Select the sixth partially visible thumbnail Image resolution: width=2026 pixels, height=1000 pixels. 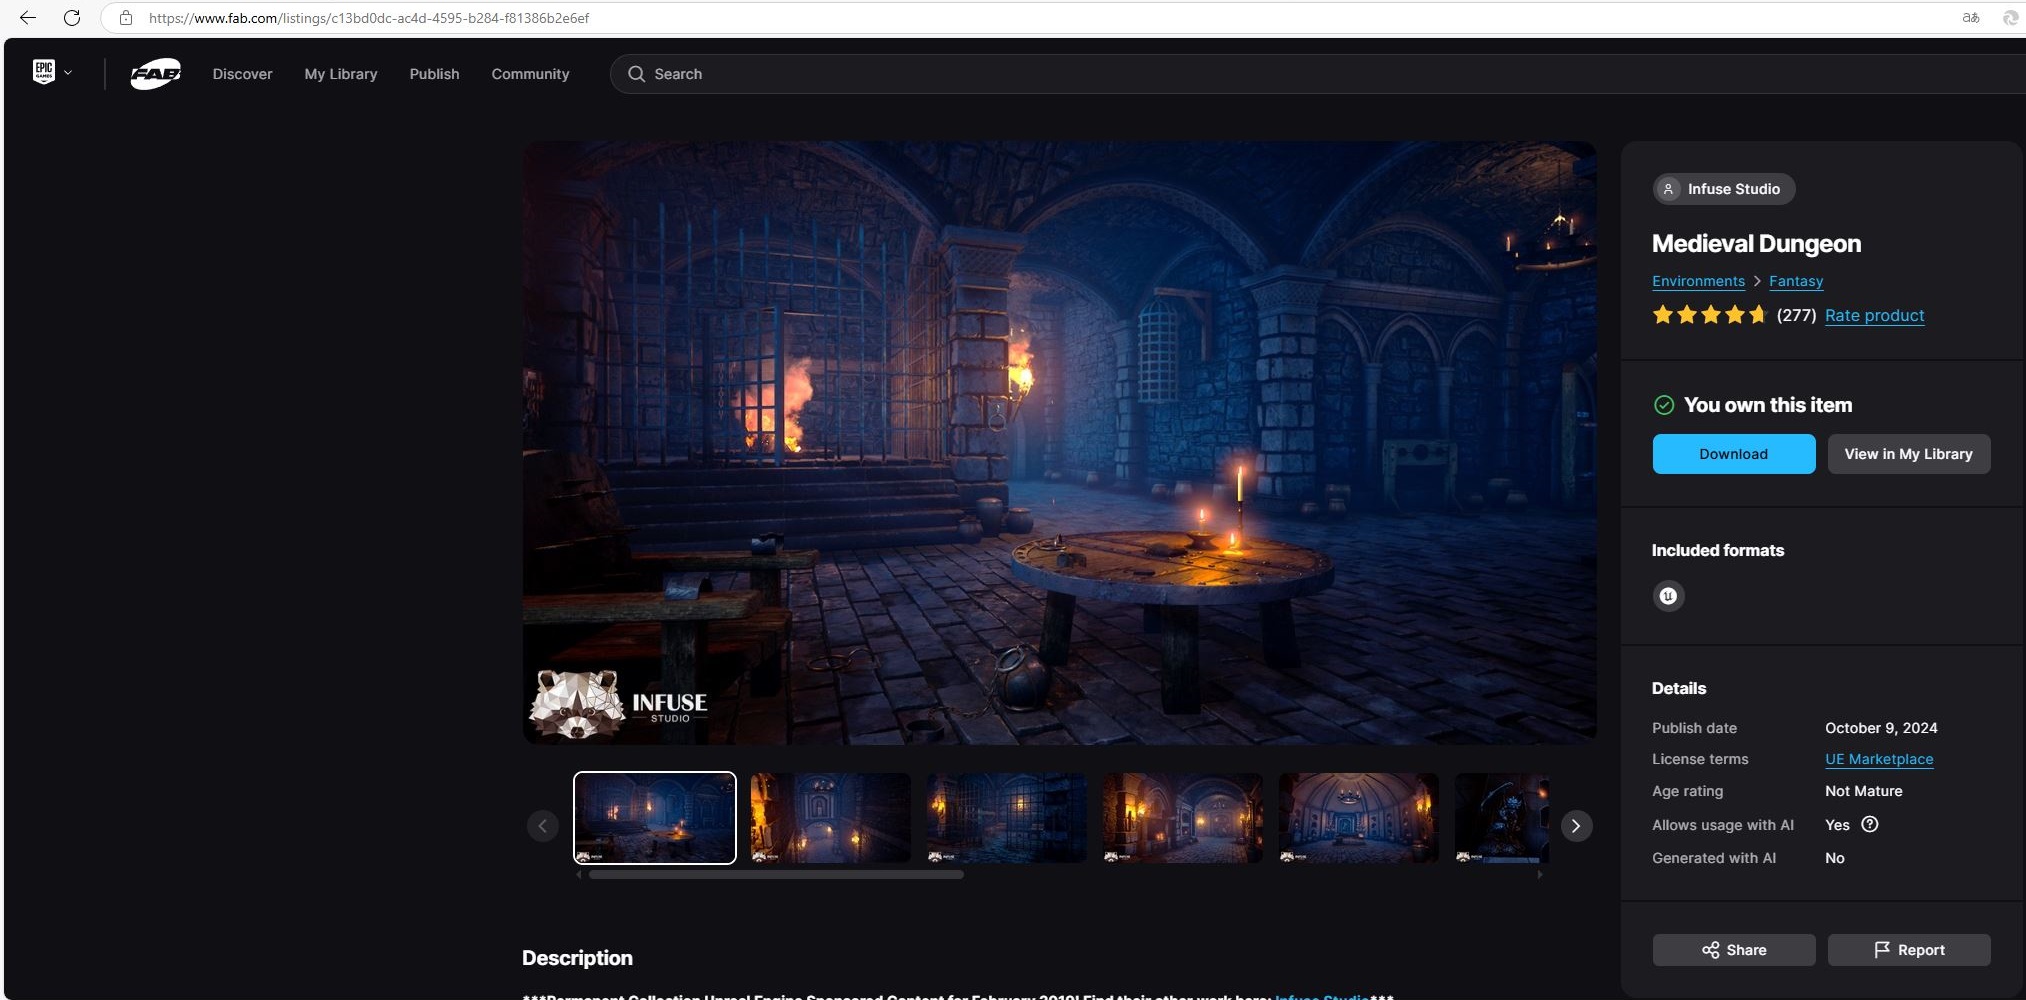pos(1502,818)
